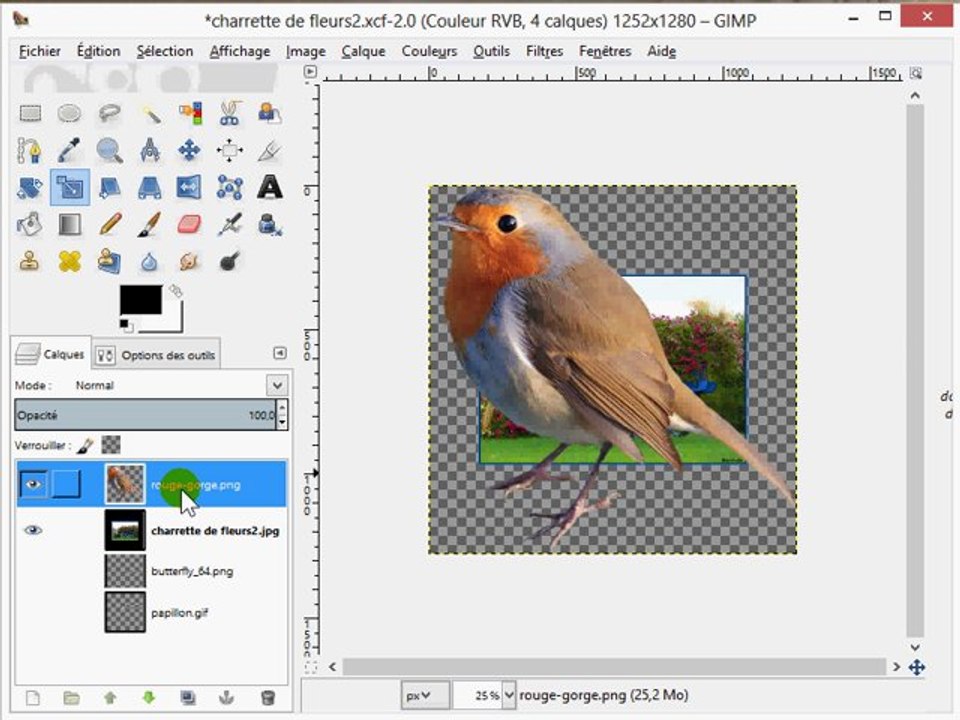Select the Ellipse Select tool

(69, 113)
